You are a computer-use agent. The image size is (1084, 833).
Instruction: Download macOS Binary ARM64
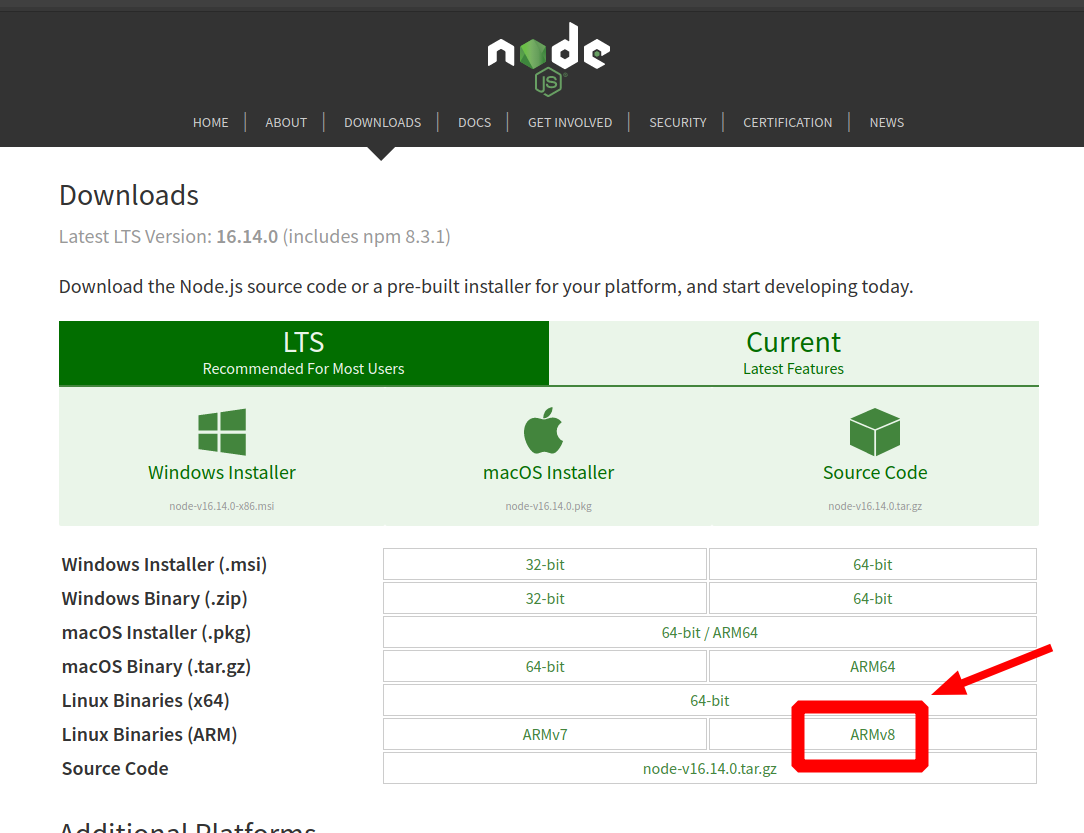pyautogui.click(x=872, y=666)
